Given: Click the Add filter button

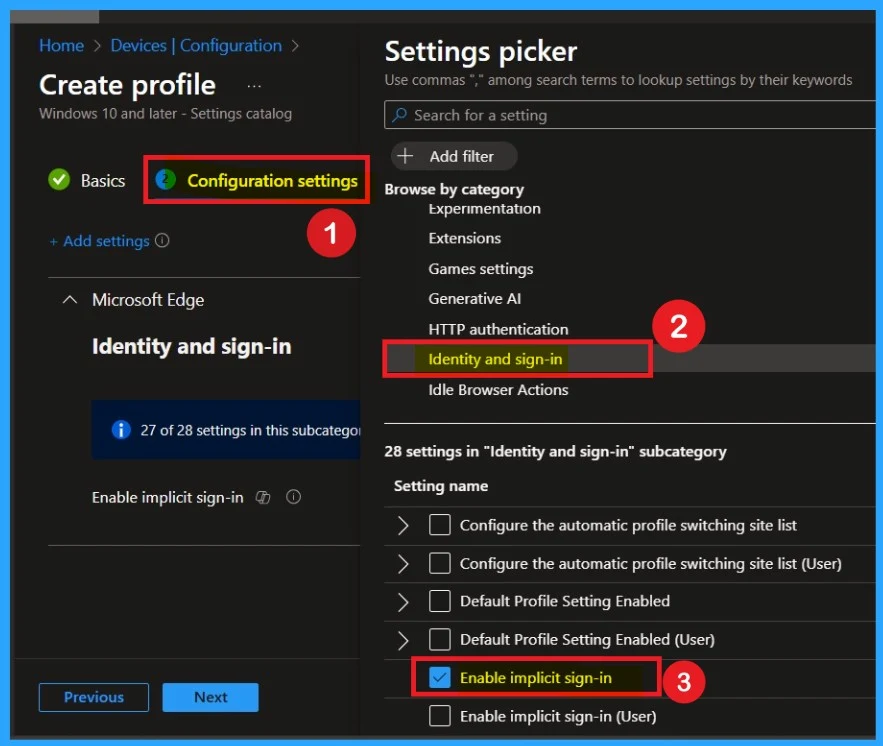Looking at the screenshot, I should (454, 156).
